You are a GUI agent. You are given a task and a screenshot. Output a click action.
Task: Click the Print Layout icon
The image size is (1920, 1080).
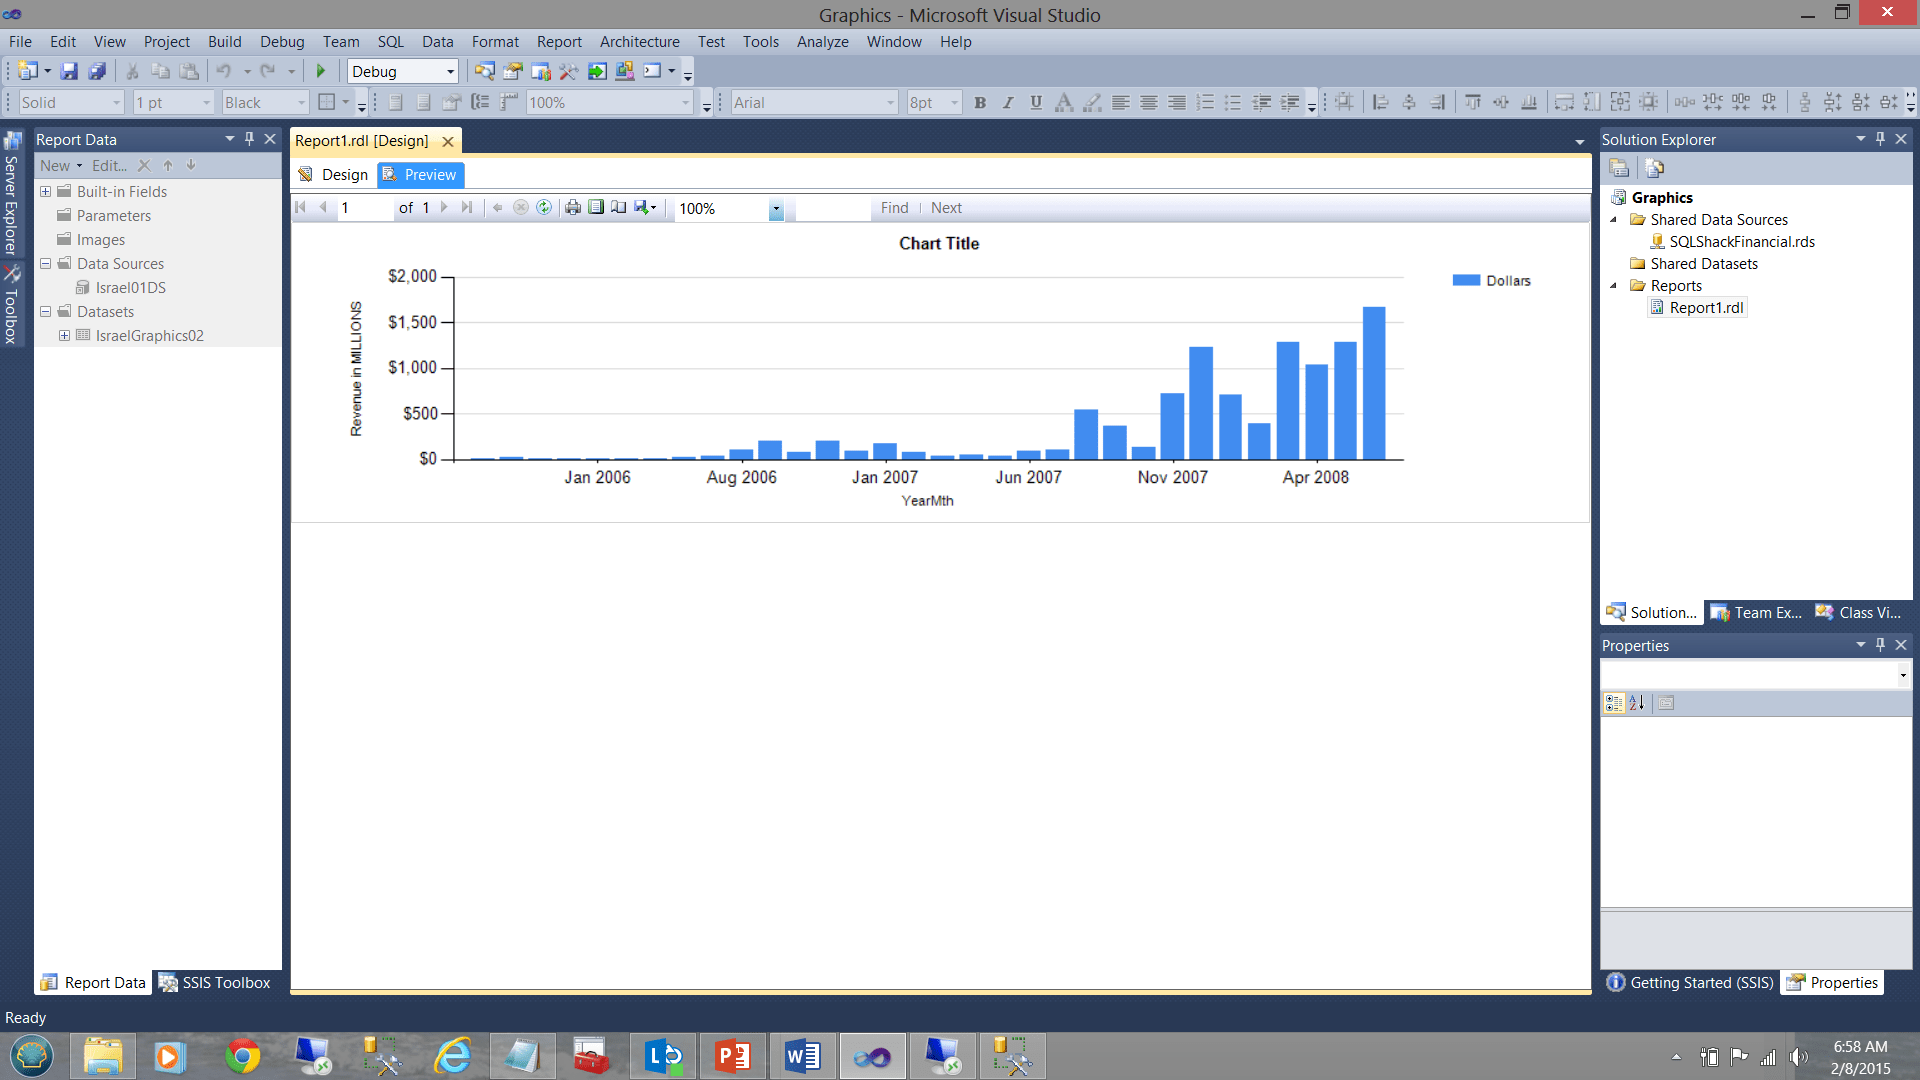pos(596,208)
